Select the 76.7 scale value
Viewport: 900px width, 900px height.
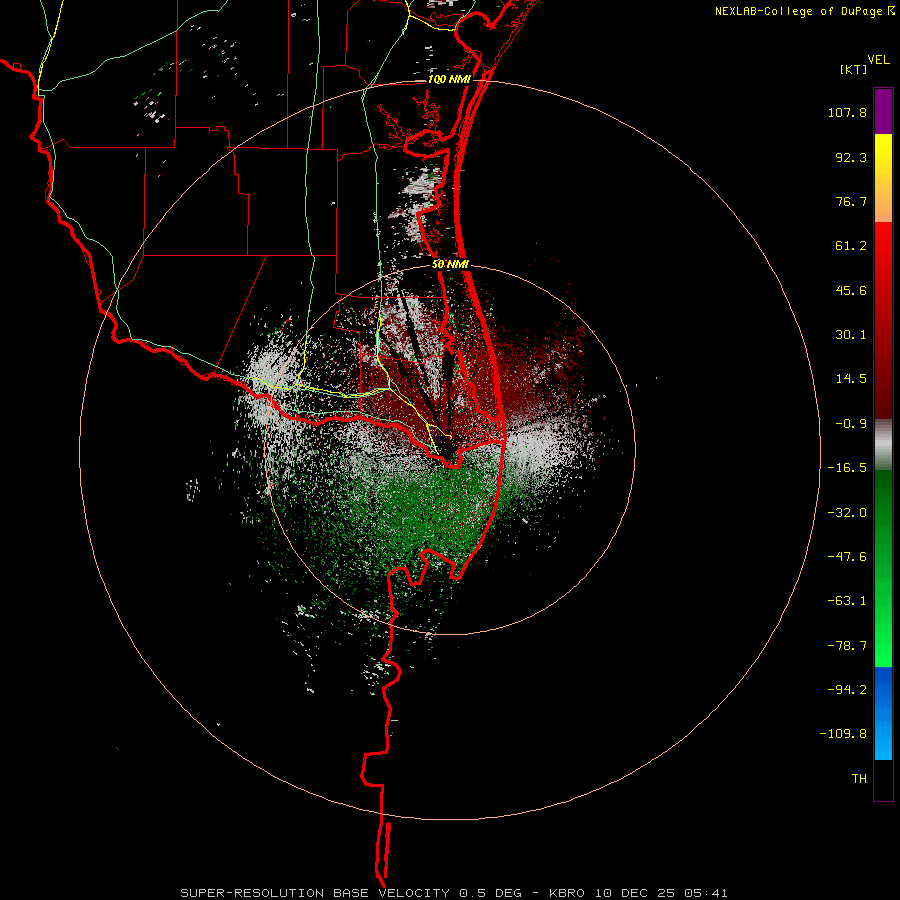point(851,201)
